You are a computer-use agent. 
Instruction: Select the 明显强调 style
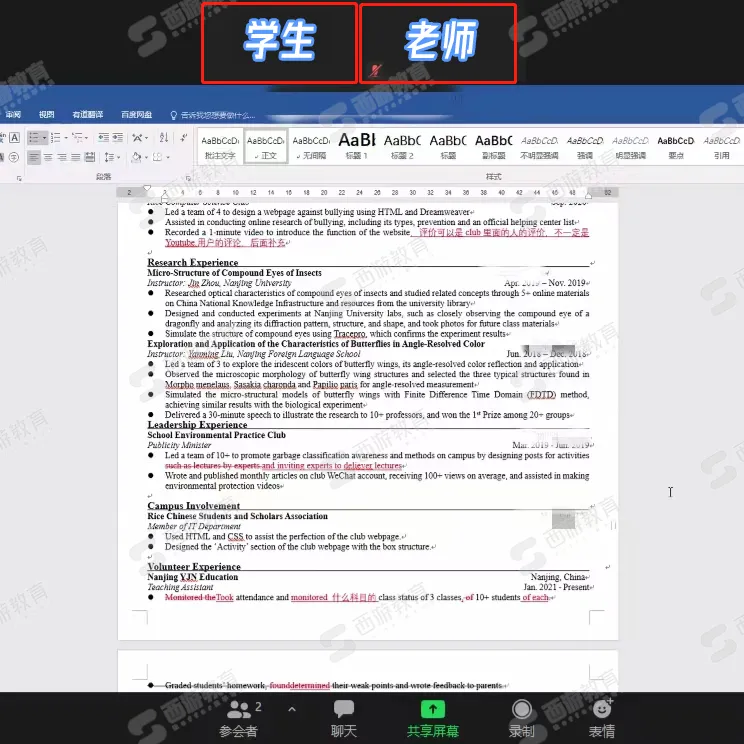[630, 147]
